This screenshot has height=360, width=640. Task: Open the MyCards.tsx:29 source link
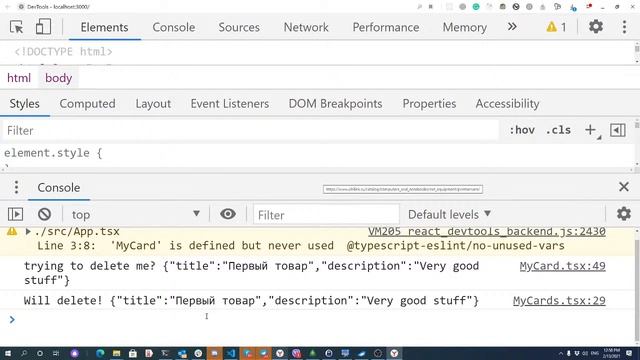click(x=559, y=301)
